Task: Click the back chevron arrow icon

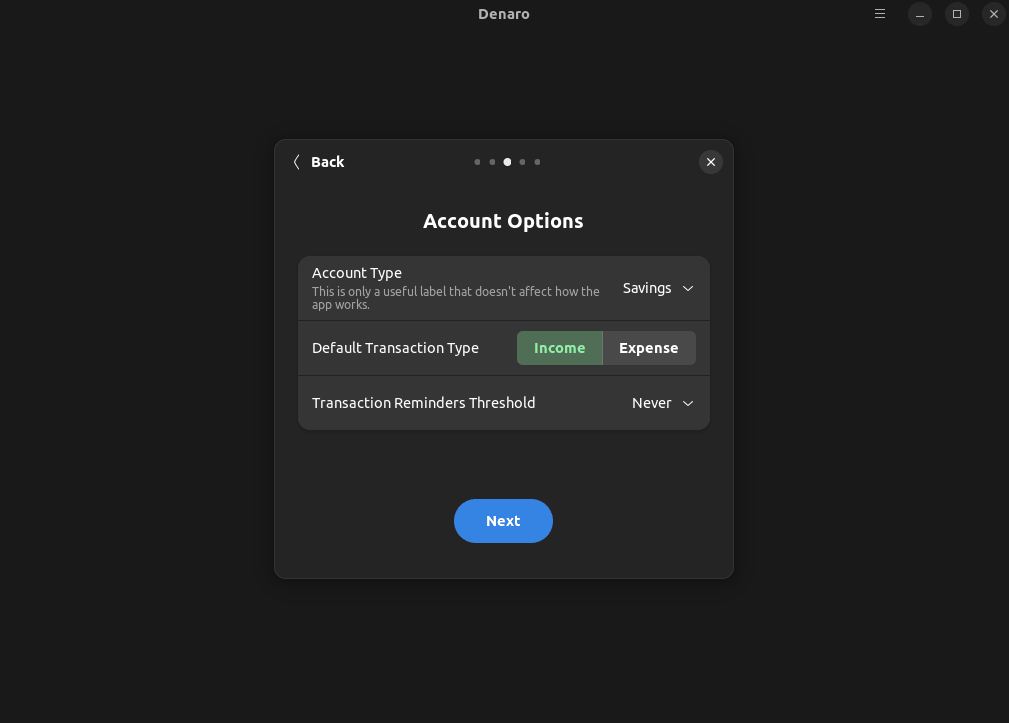Action: [297, 162]
